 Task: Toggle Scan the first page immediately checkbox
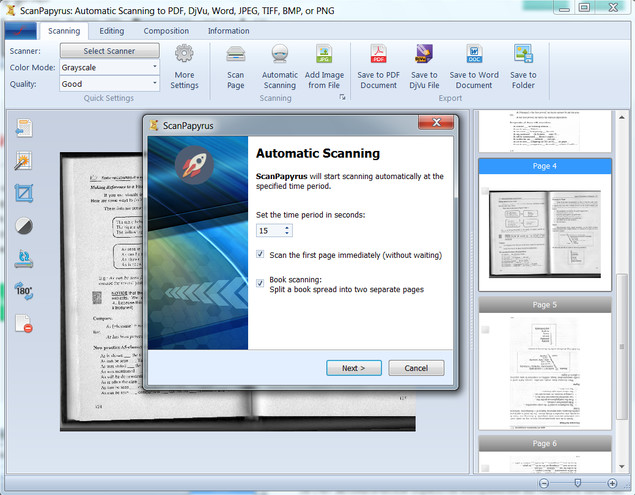tap(261, 255)
